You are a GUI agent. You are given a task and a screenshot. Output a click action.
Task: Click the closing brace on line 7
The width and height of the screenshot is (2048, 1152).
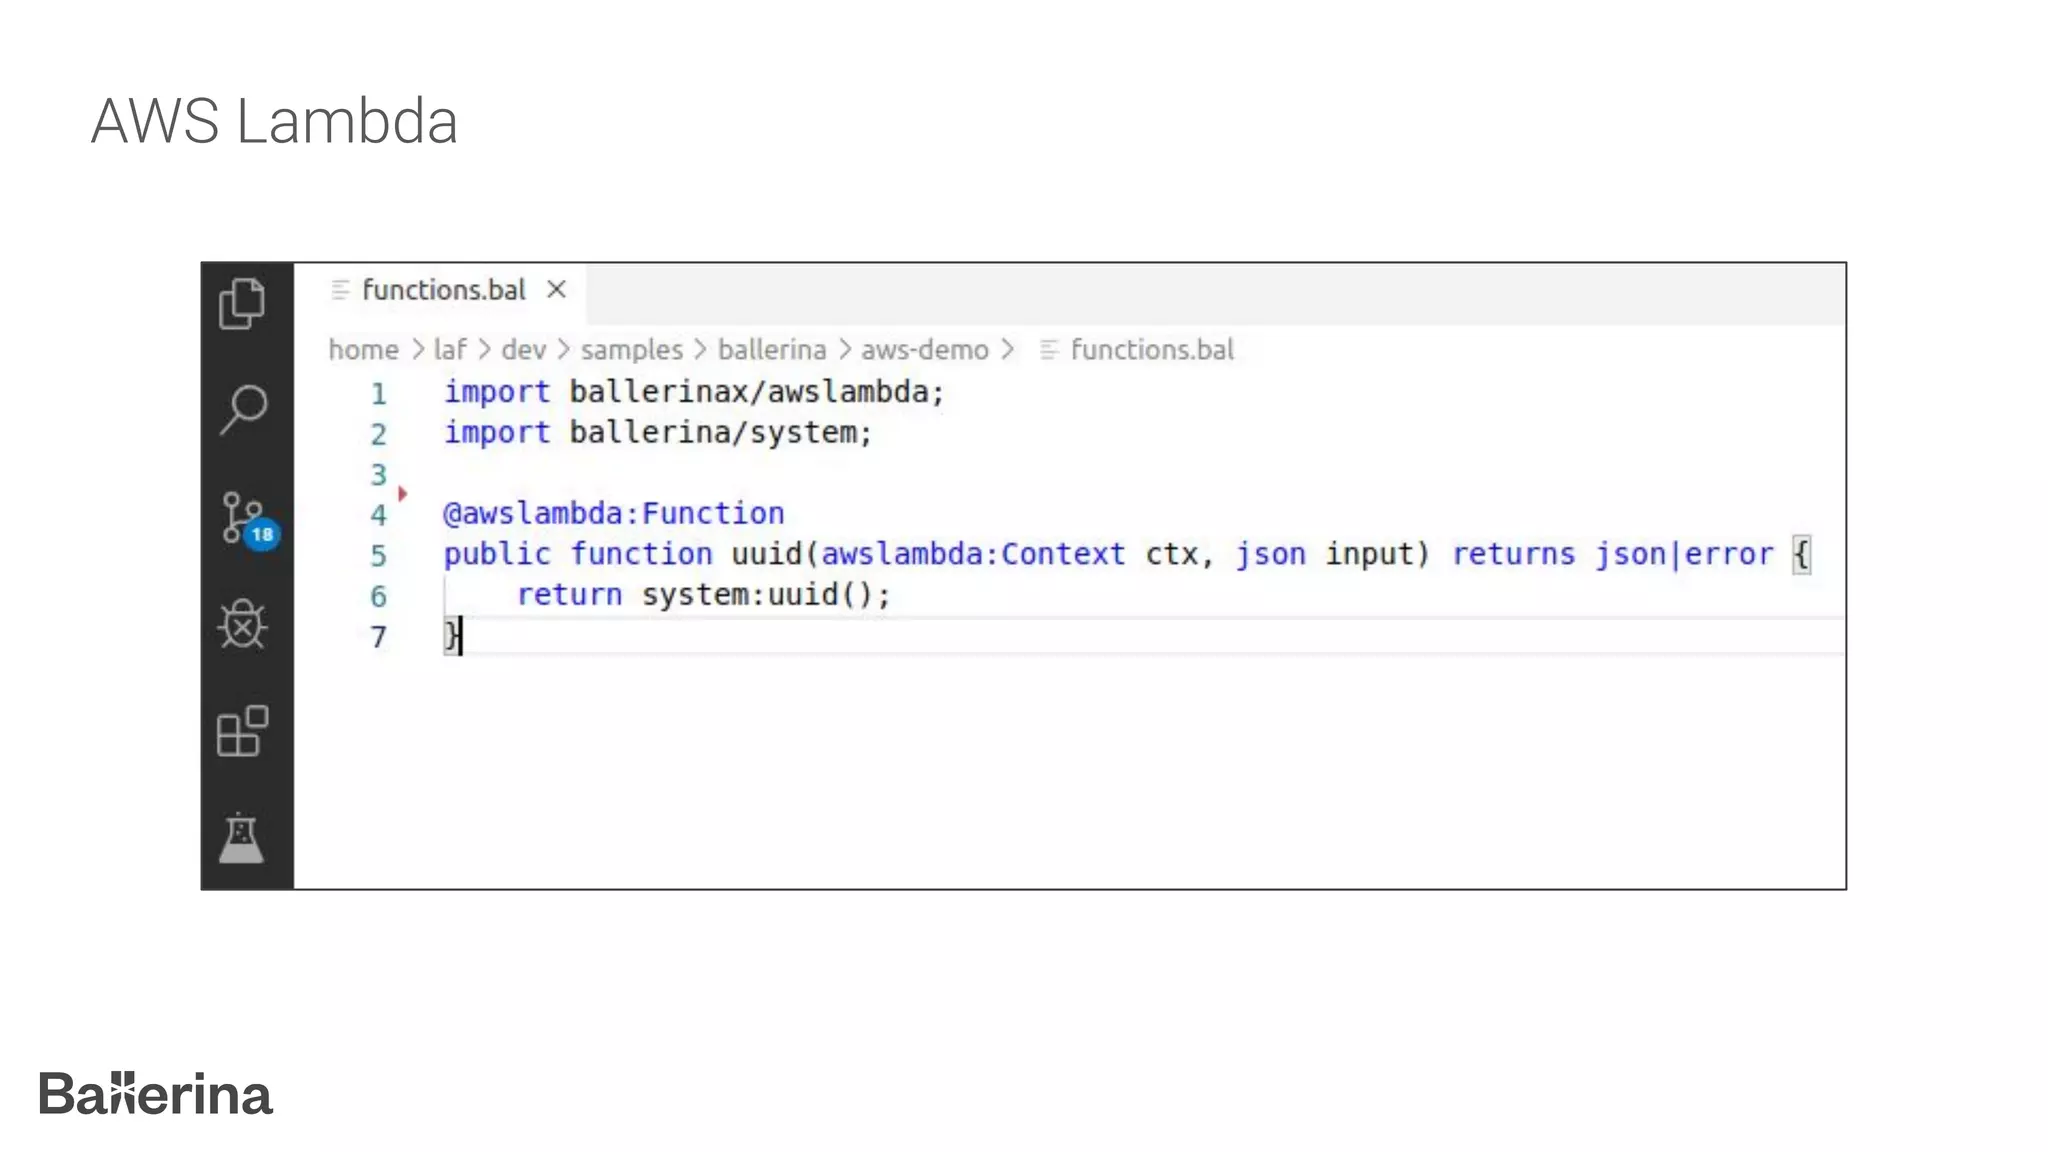pyautogui.click(x=451, y=636)
